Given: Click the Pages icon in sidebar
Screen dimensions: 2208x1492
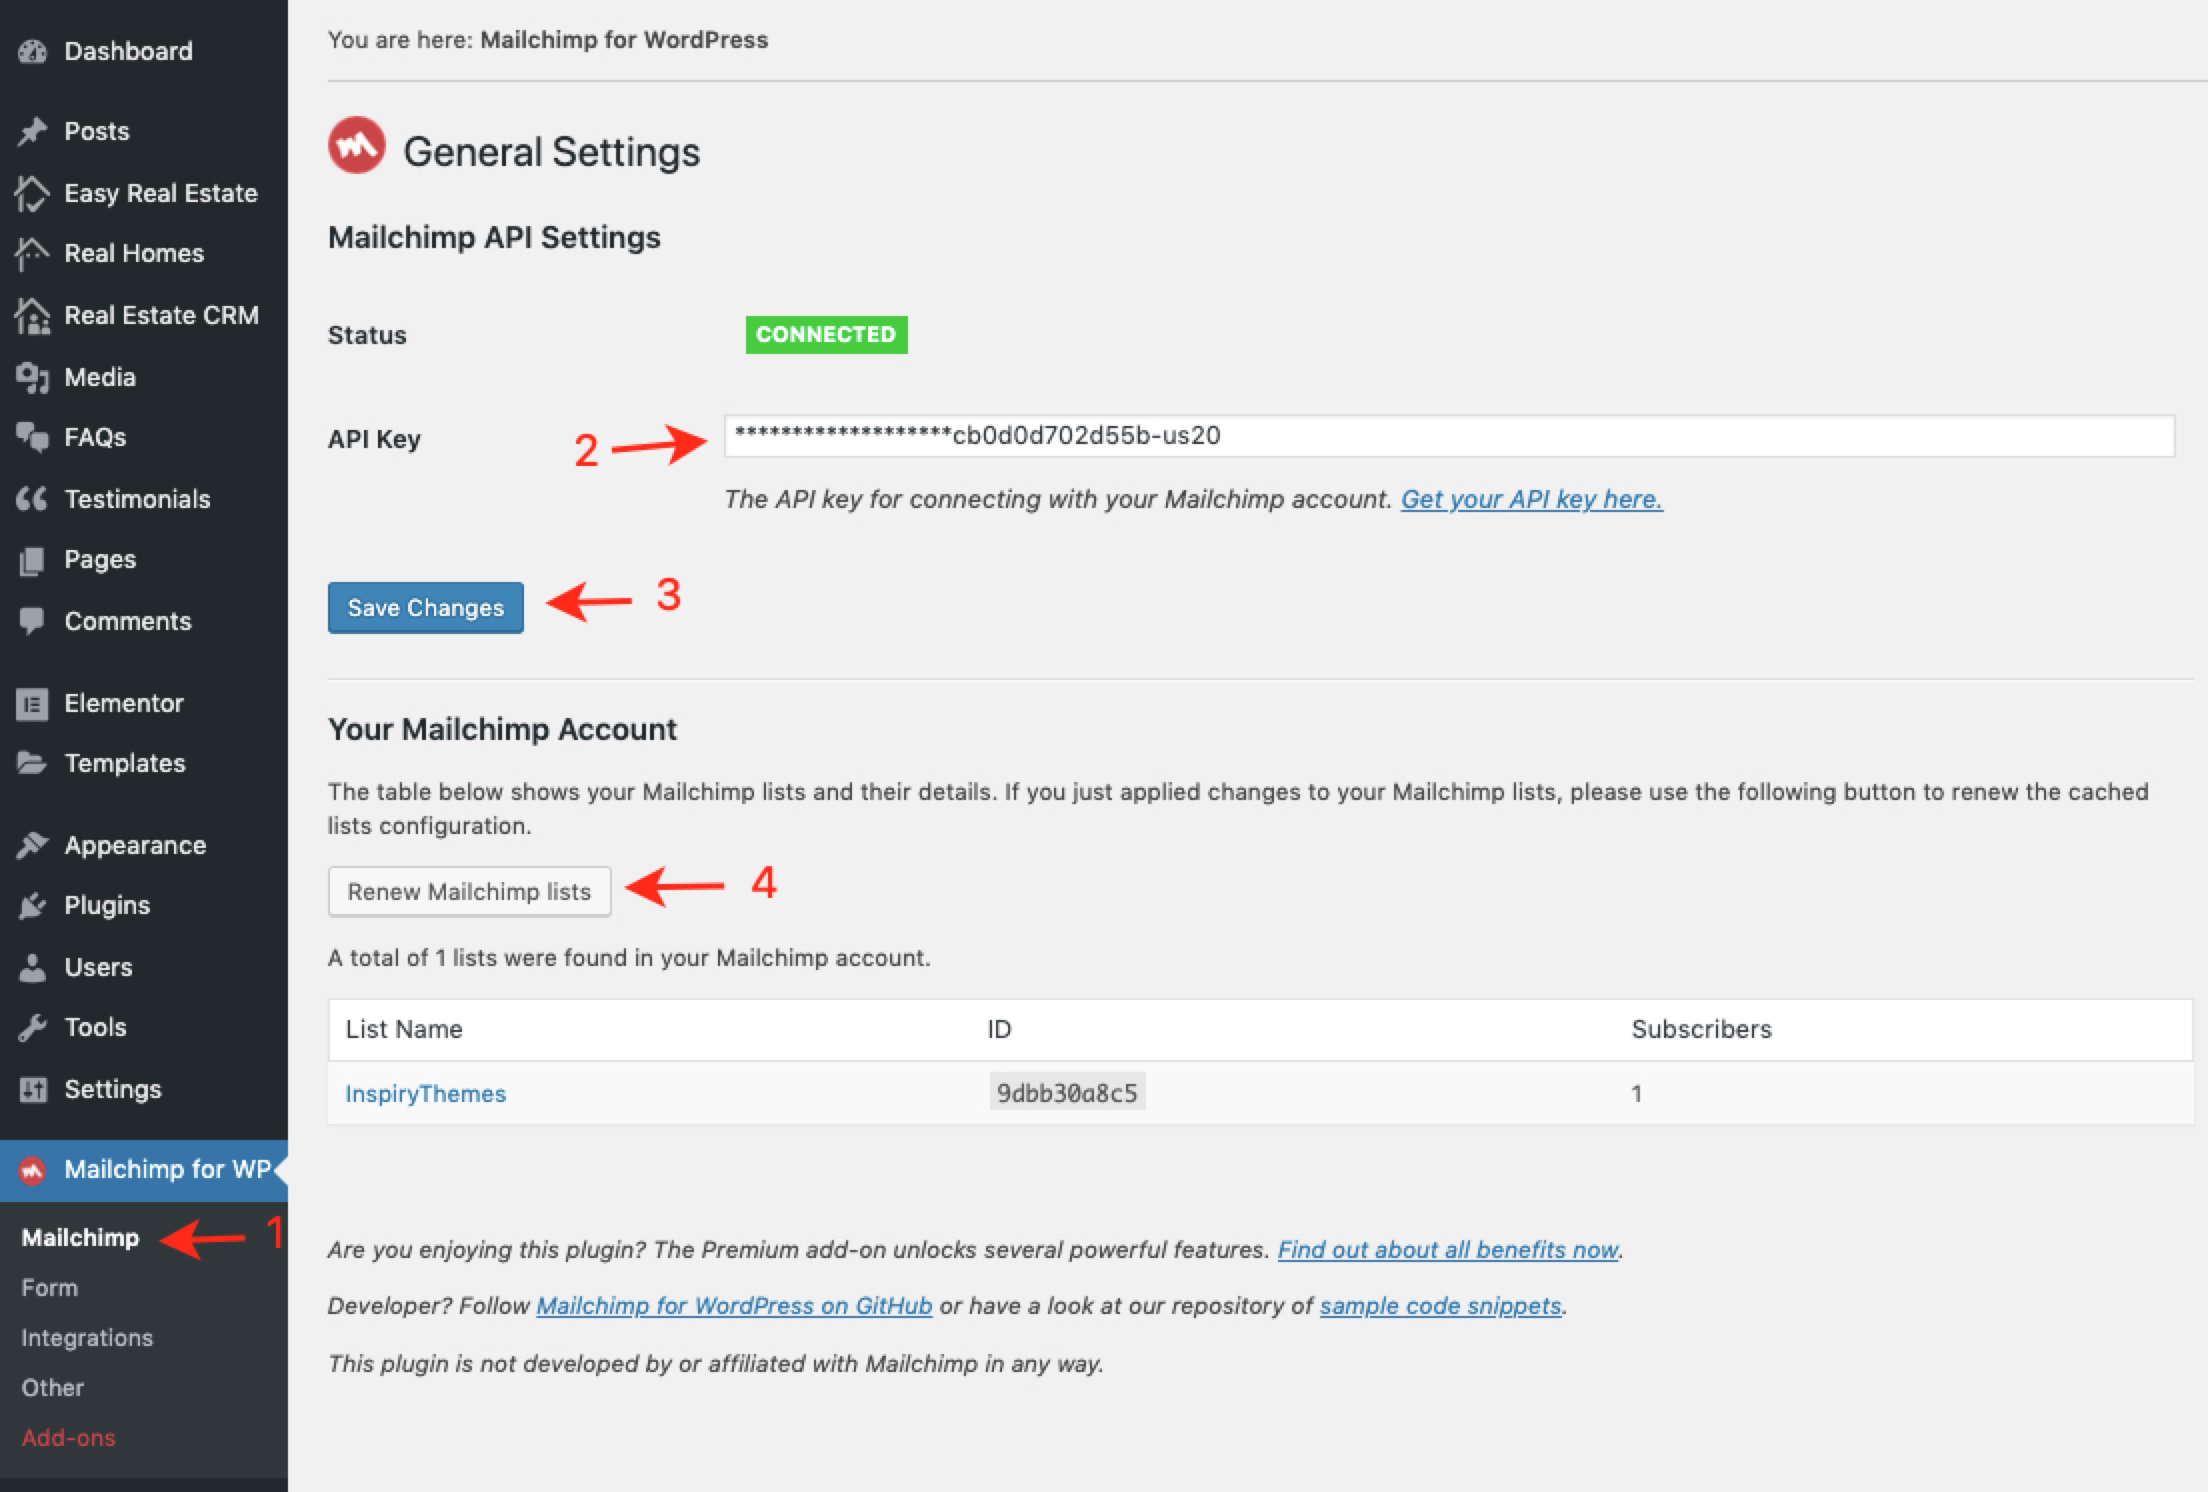Looking at the screenshot, I should coord(32,560).
